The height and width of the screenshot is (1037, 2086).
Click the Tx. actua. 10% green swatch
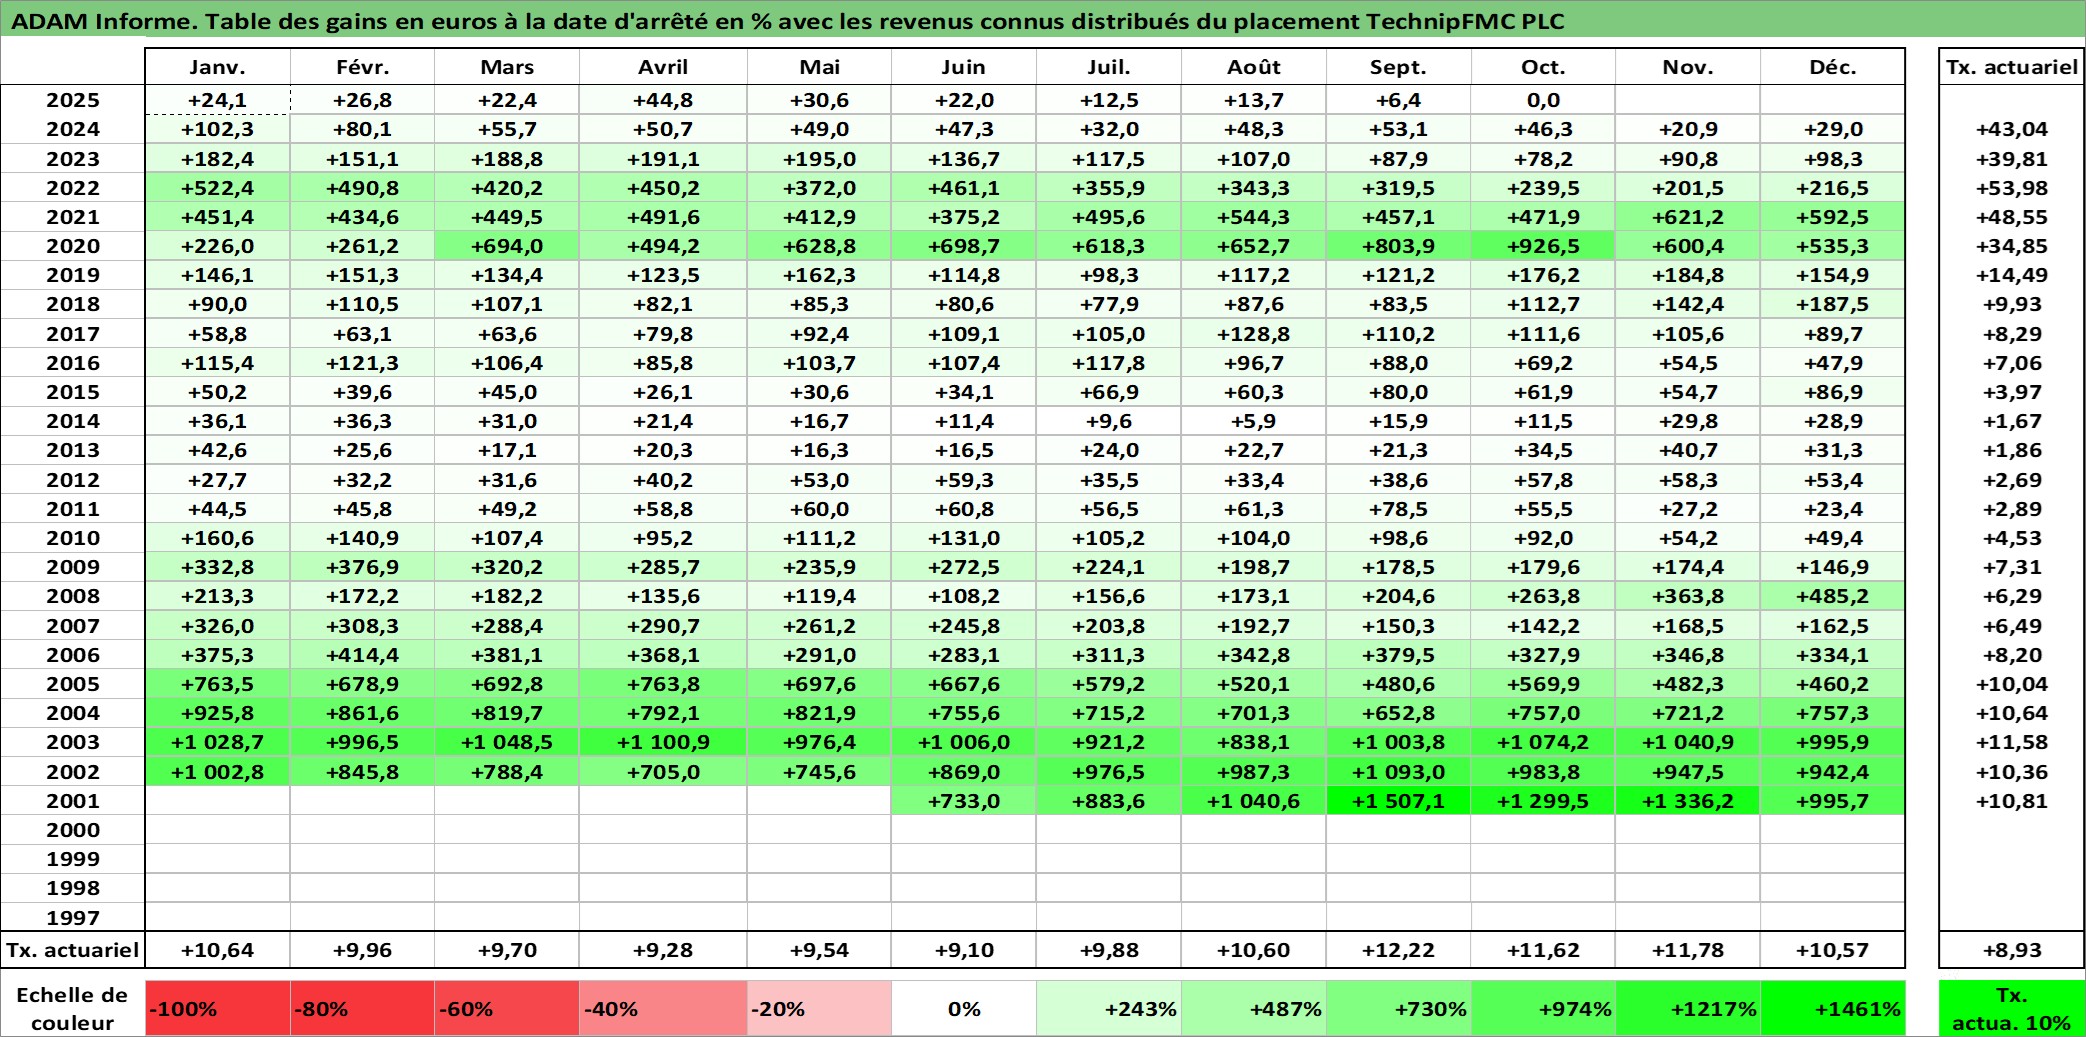tap(2012, 1008)
